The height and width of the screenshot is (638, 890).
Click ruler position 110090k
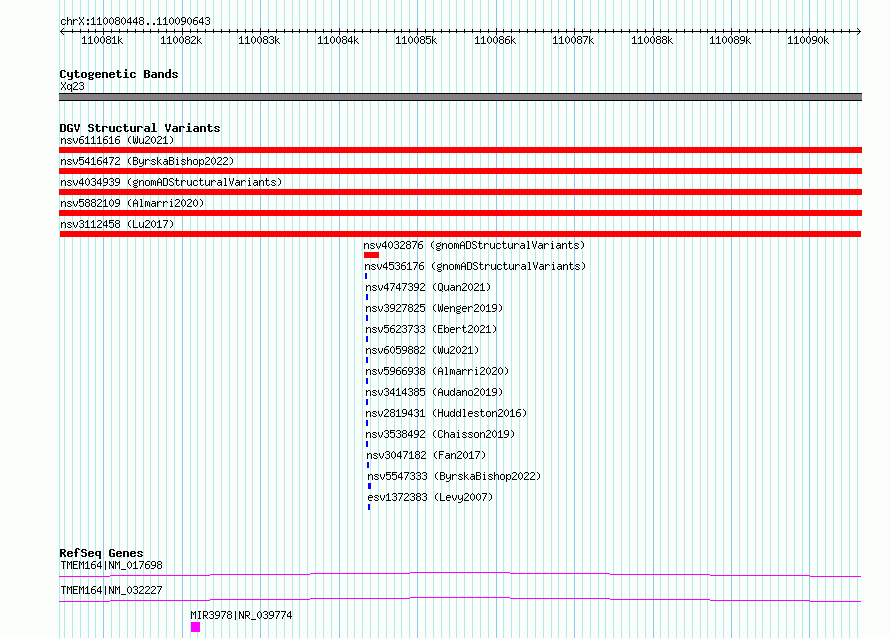(x=808, y=40)
